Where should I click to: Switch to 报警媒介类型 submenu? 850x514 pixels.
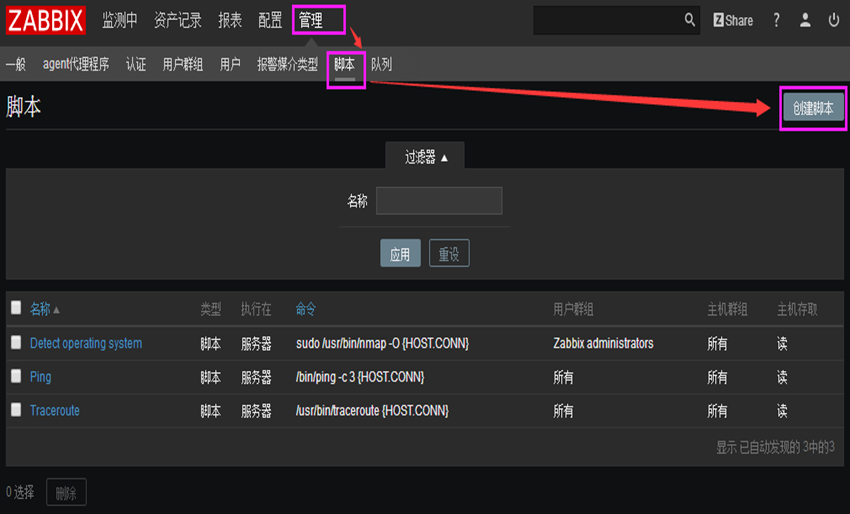[287, 65]
